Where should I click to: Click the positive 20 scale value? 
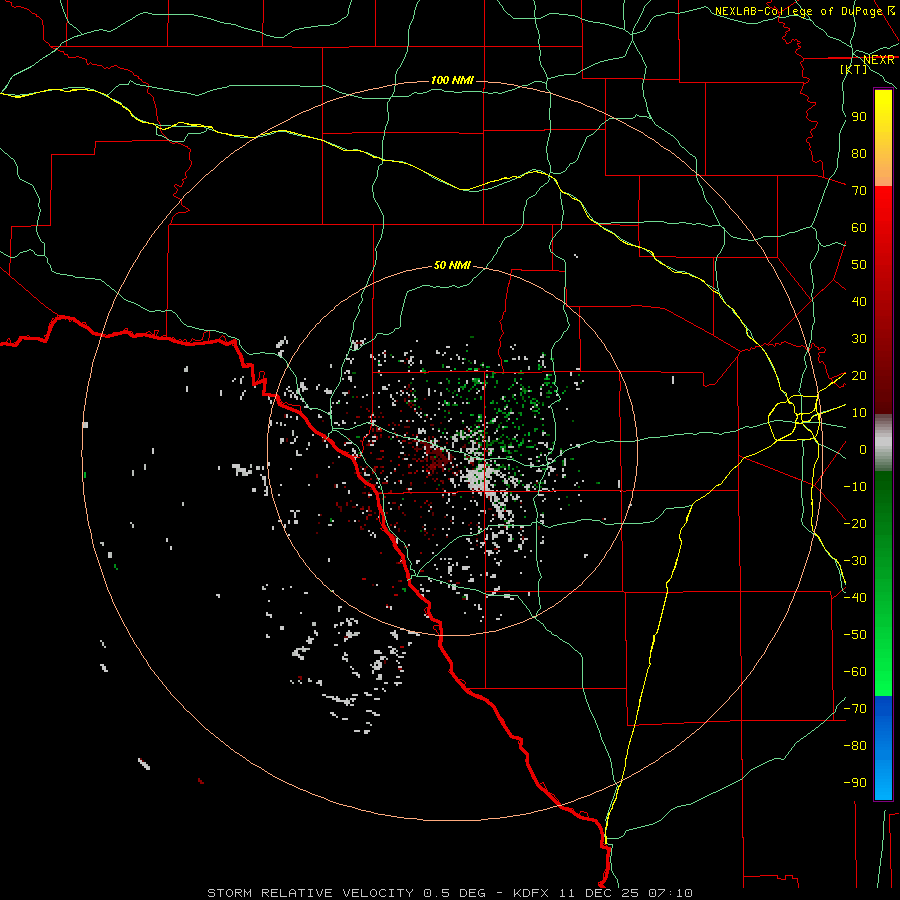pos(859,376)
